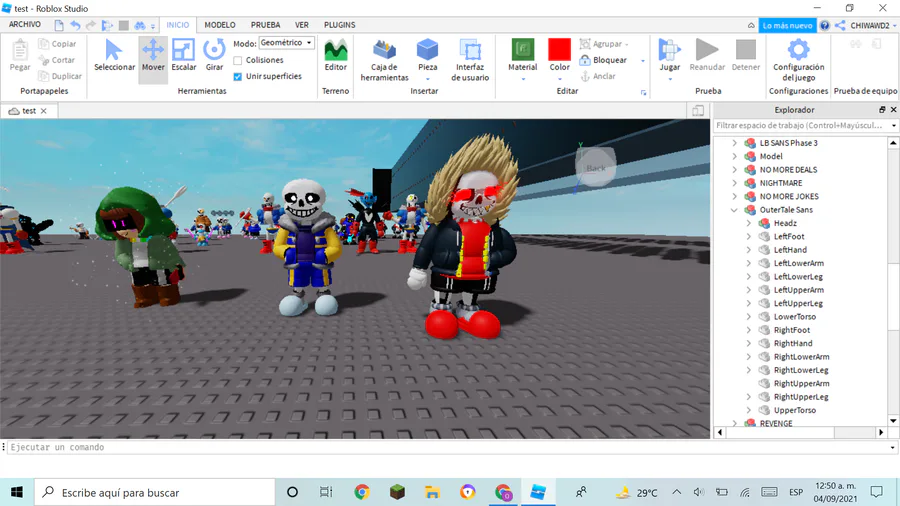Switch to the PLUGINS tab
900x506 pixels.
[339, 25]
